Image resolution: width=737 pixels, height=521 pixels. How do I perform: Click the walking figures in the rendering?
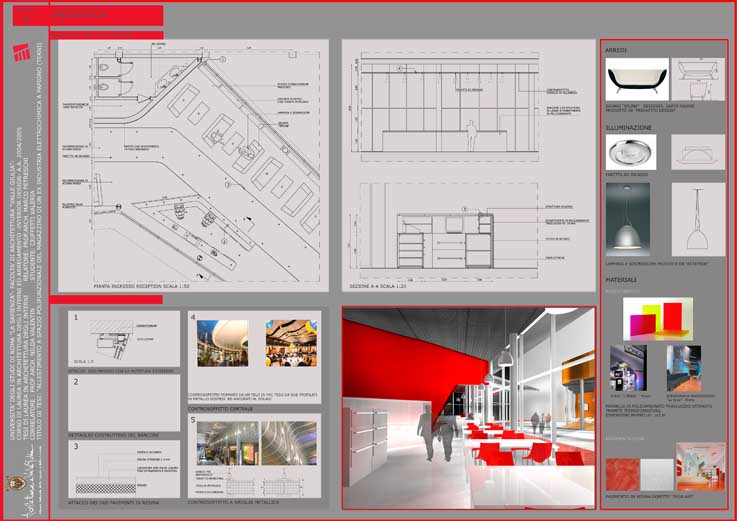click(437, 433)
